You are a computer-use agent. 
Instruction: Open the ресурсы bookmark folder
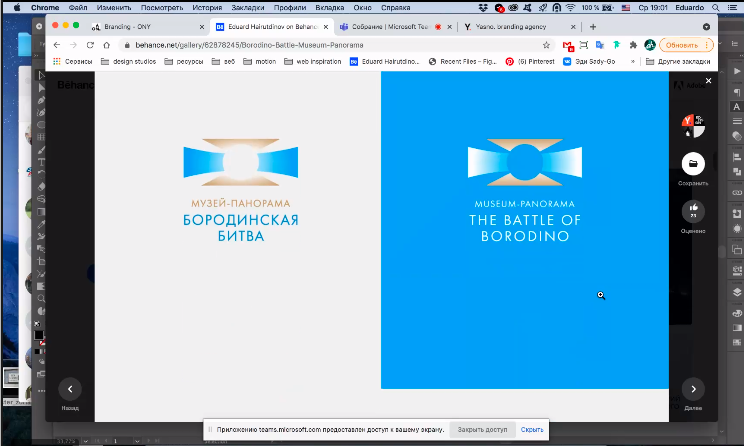[184, 61]
